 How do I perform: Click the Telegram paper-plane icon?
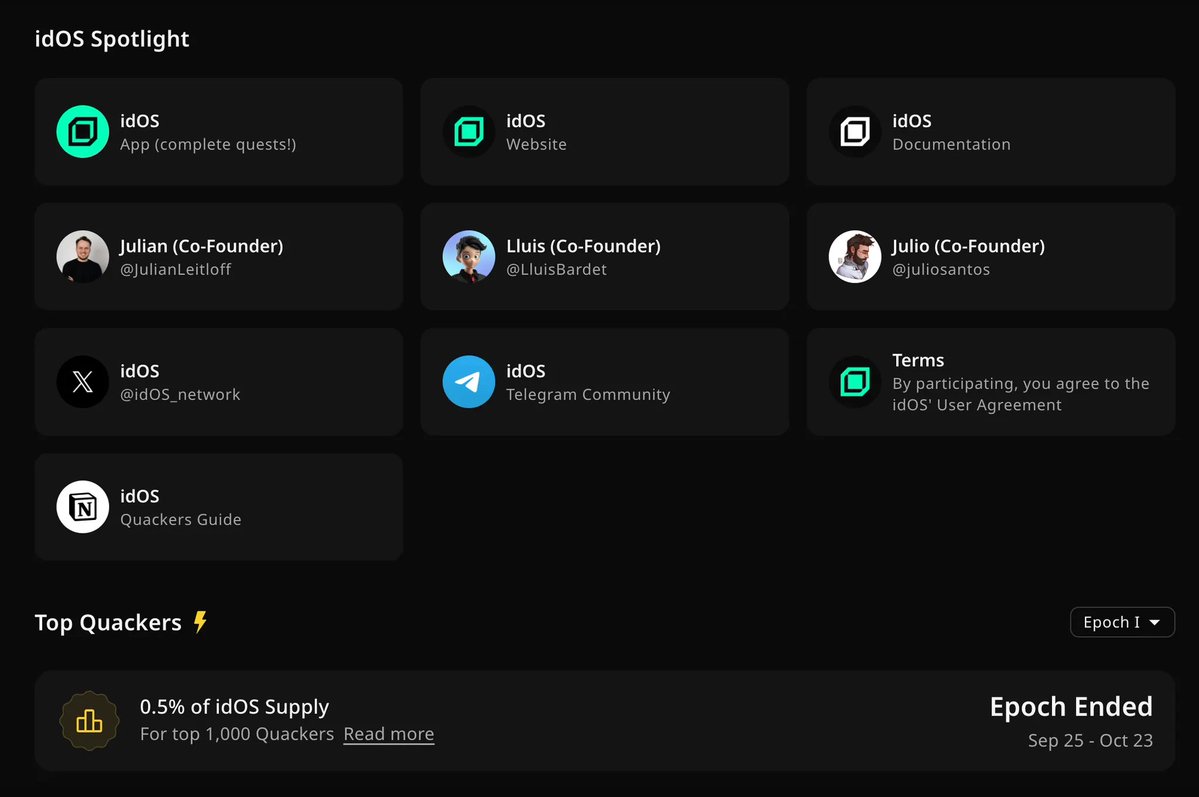[469, 382]
